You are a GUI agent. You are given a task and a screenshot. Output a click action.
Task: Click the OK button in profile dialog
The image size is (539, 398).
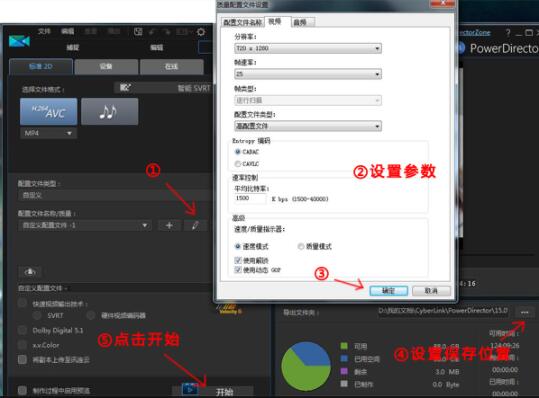coord(388,291)
